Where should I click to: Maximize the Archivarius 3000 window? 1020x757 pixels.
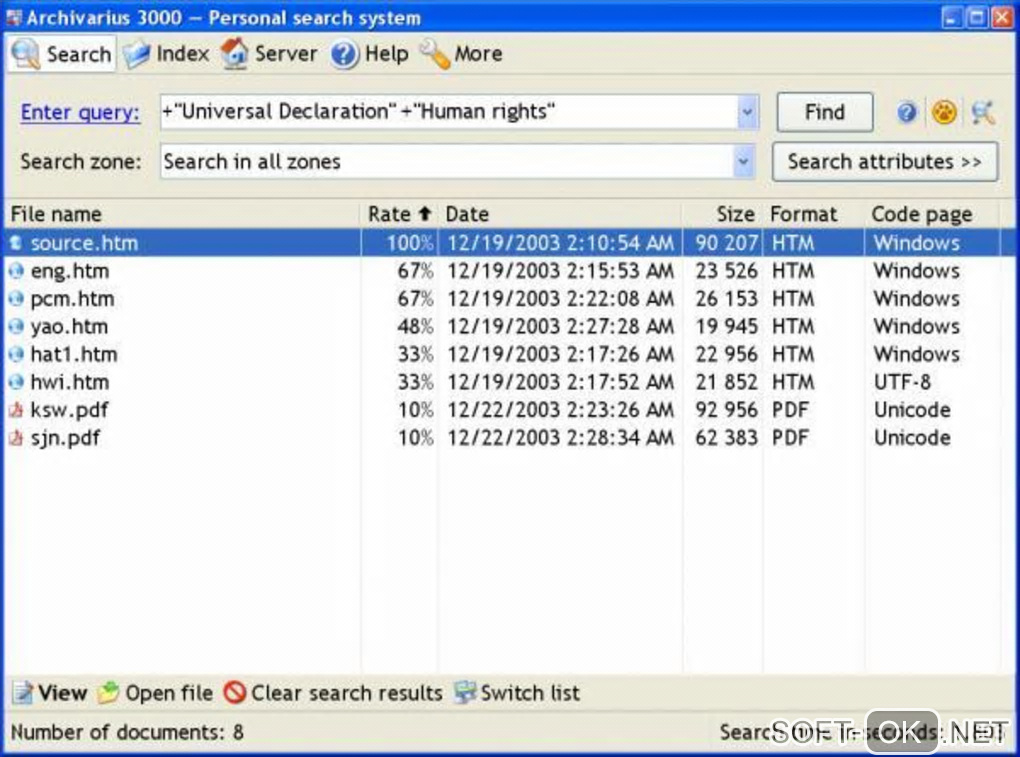pos(976,18)
